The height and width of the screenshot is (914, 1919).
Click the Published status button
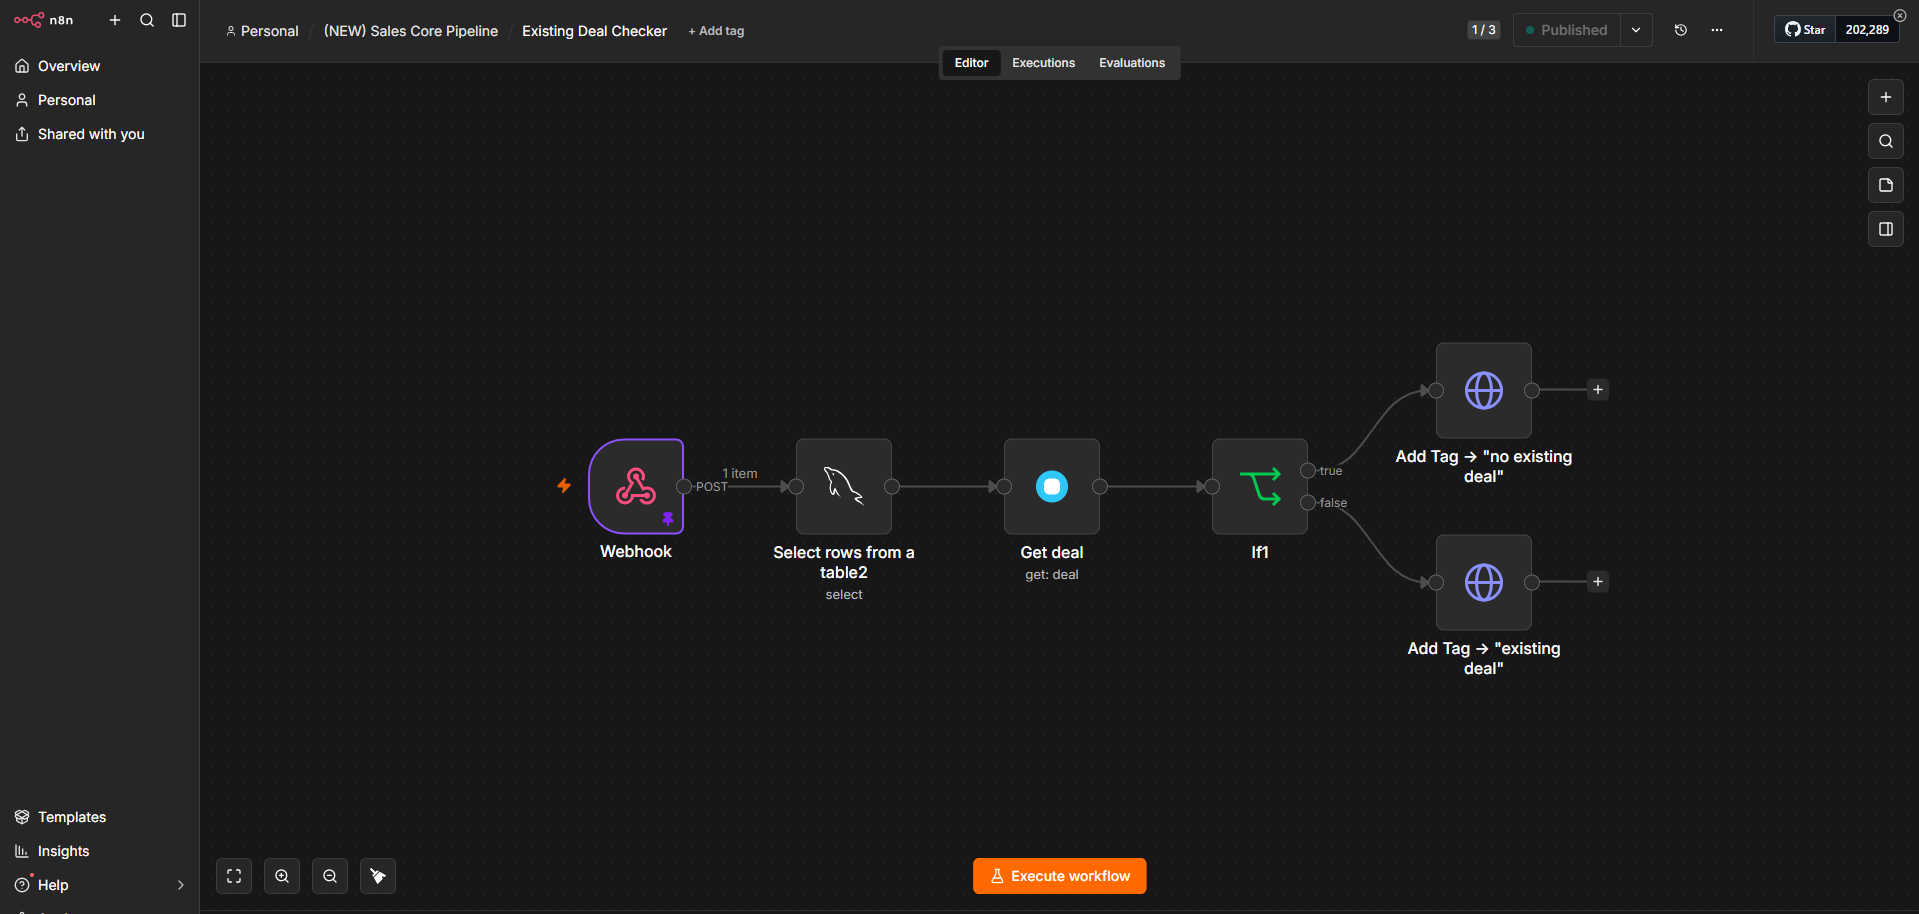click(x=1567, y=30)
